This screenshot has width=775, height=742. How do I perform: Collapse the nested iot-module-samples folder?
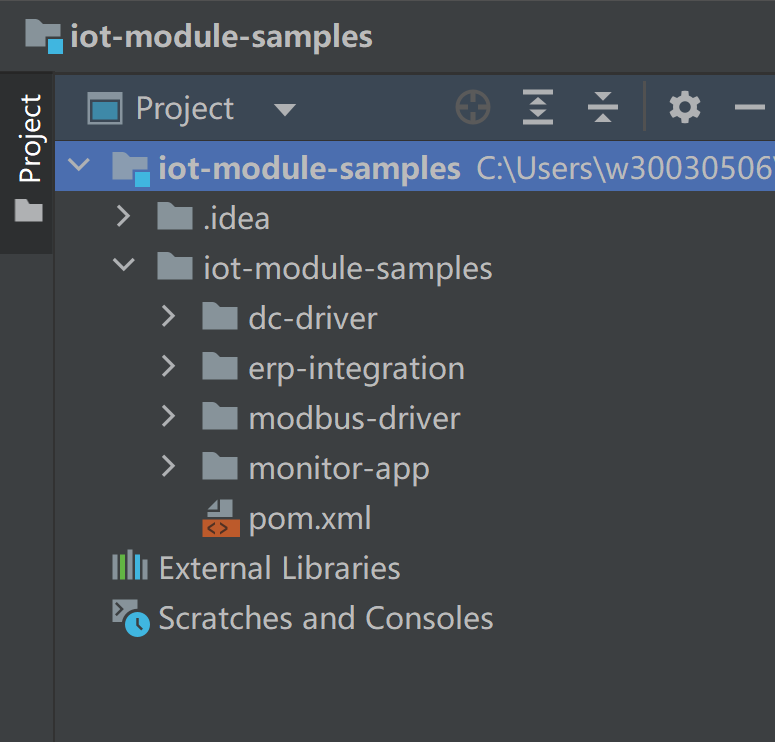(x=124, y=267)
